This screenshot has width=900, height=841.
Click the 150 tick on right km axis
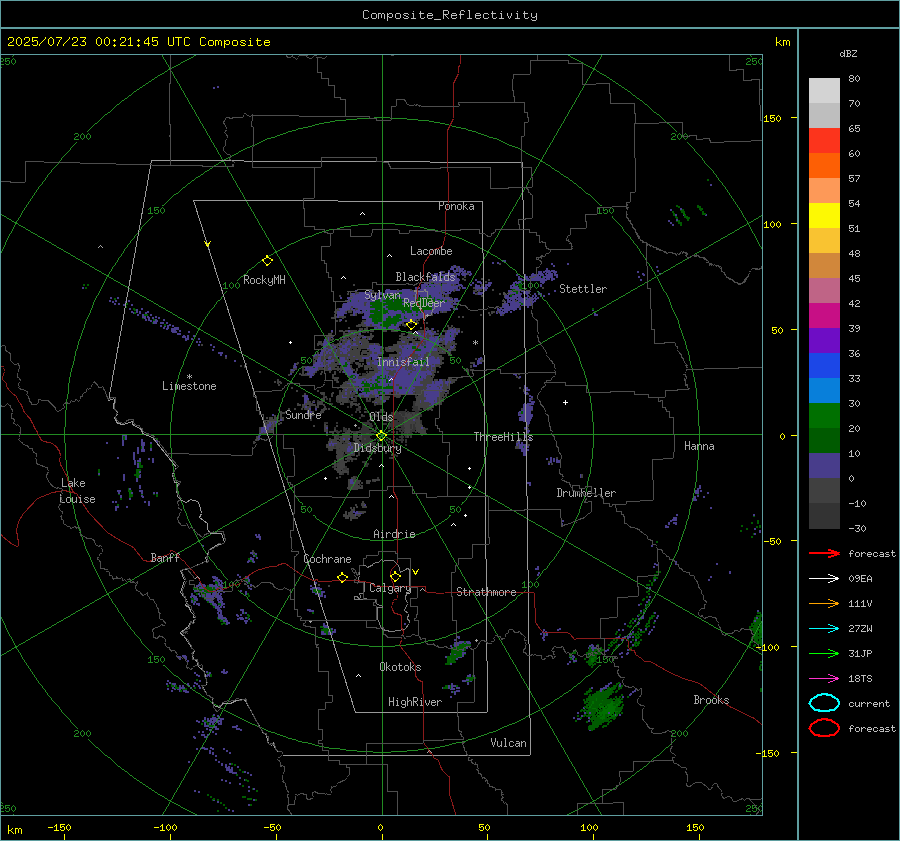[x=773, y=118]
